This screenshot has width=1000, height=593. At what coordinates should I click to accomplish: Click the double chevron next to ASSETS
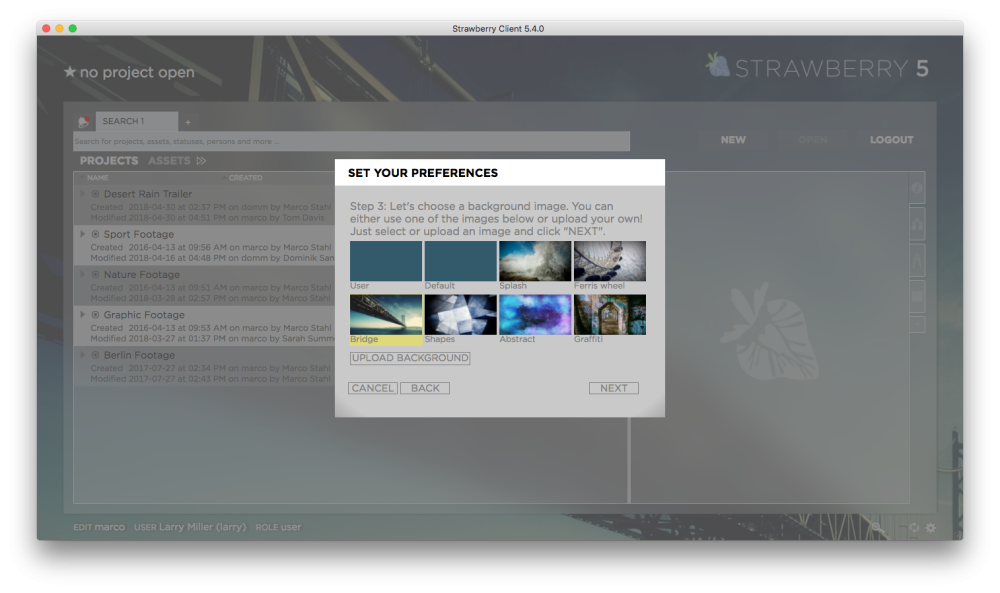[201, 161]
